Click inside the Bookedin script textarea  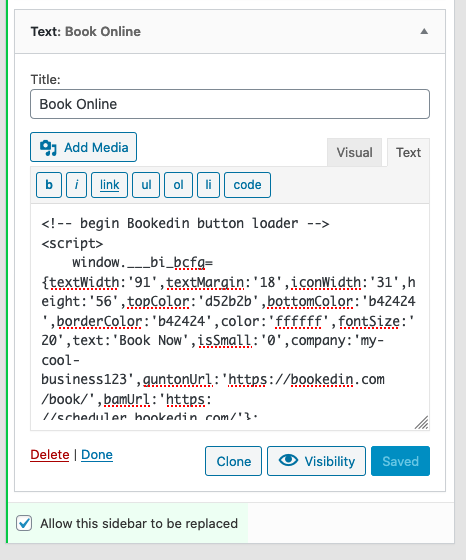point(230,317)
